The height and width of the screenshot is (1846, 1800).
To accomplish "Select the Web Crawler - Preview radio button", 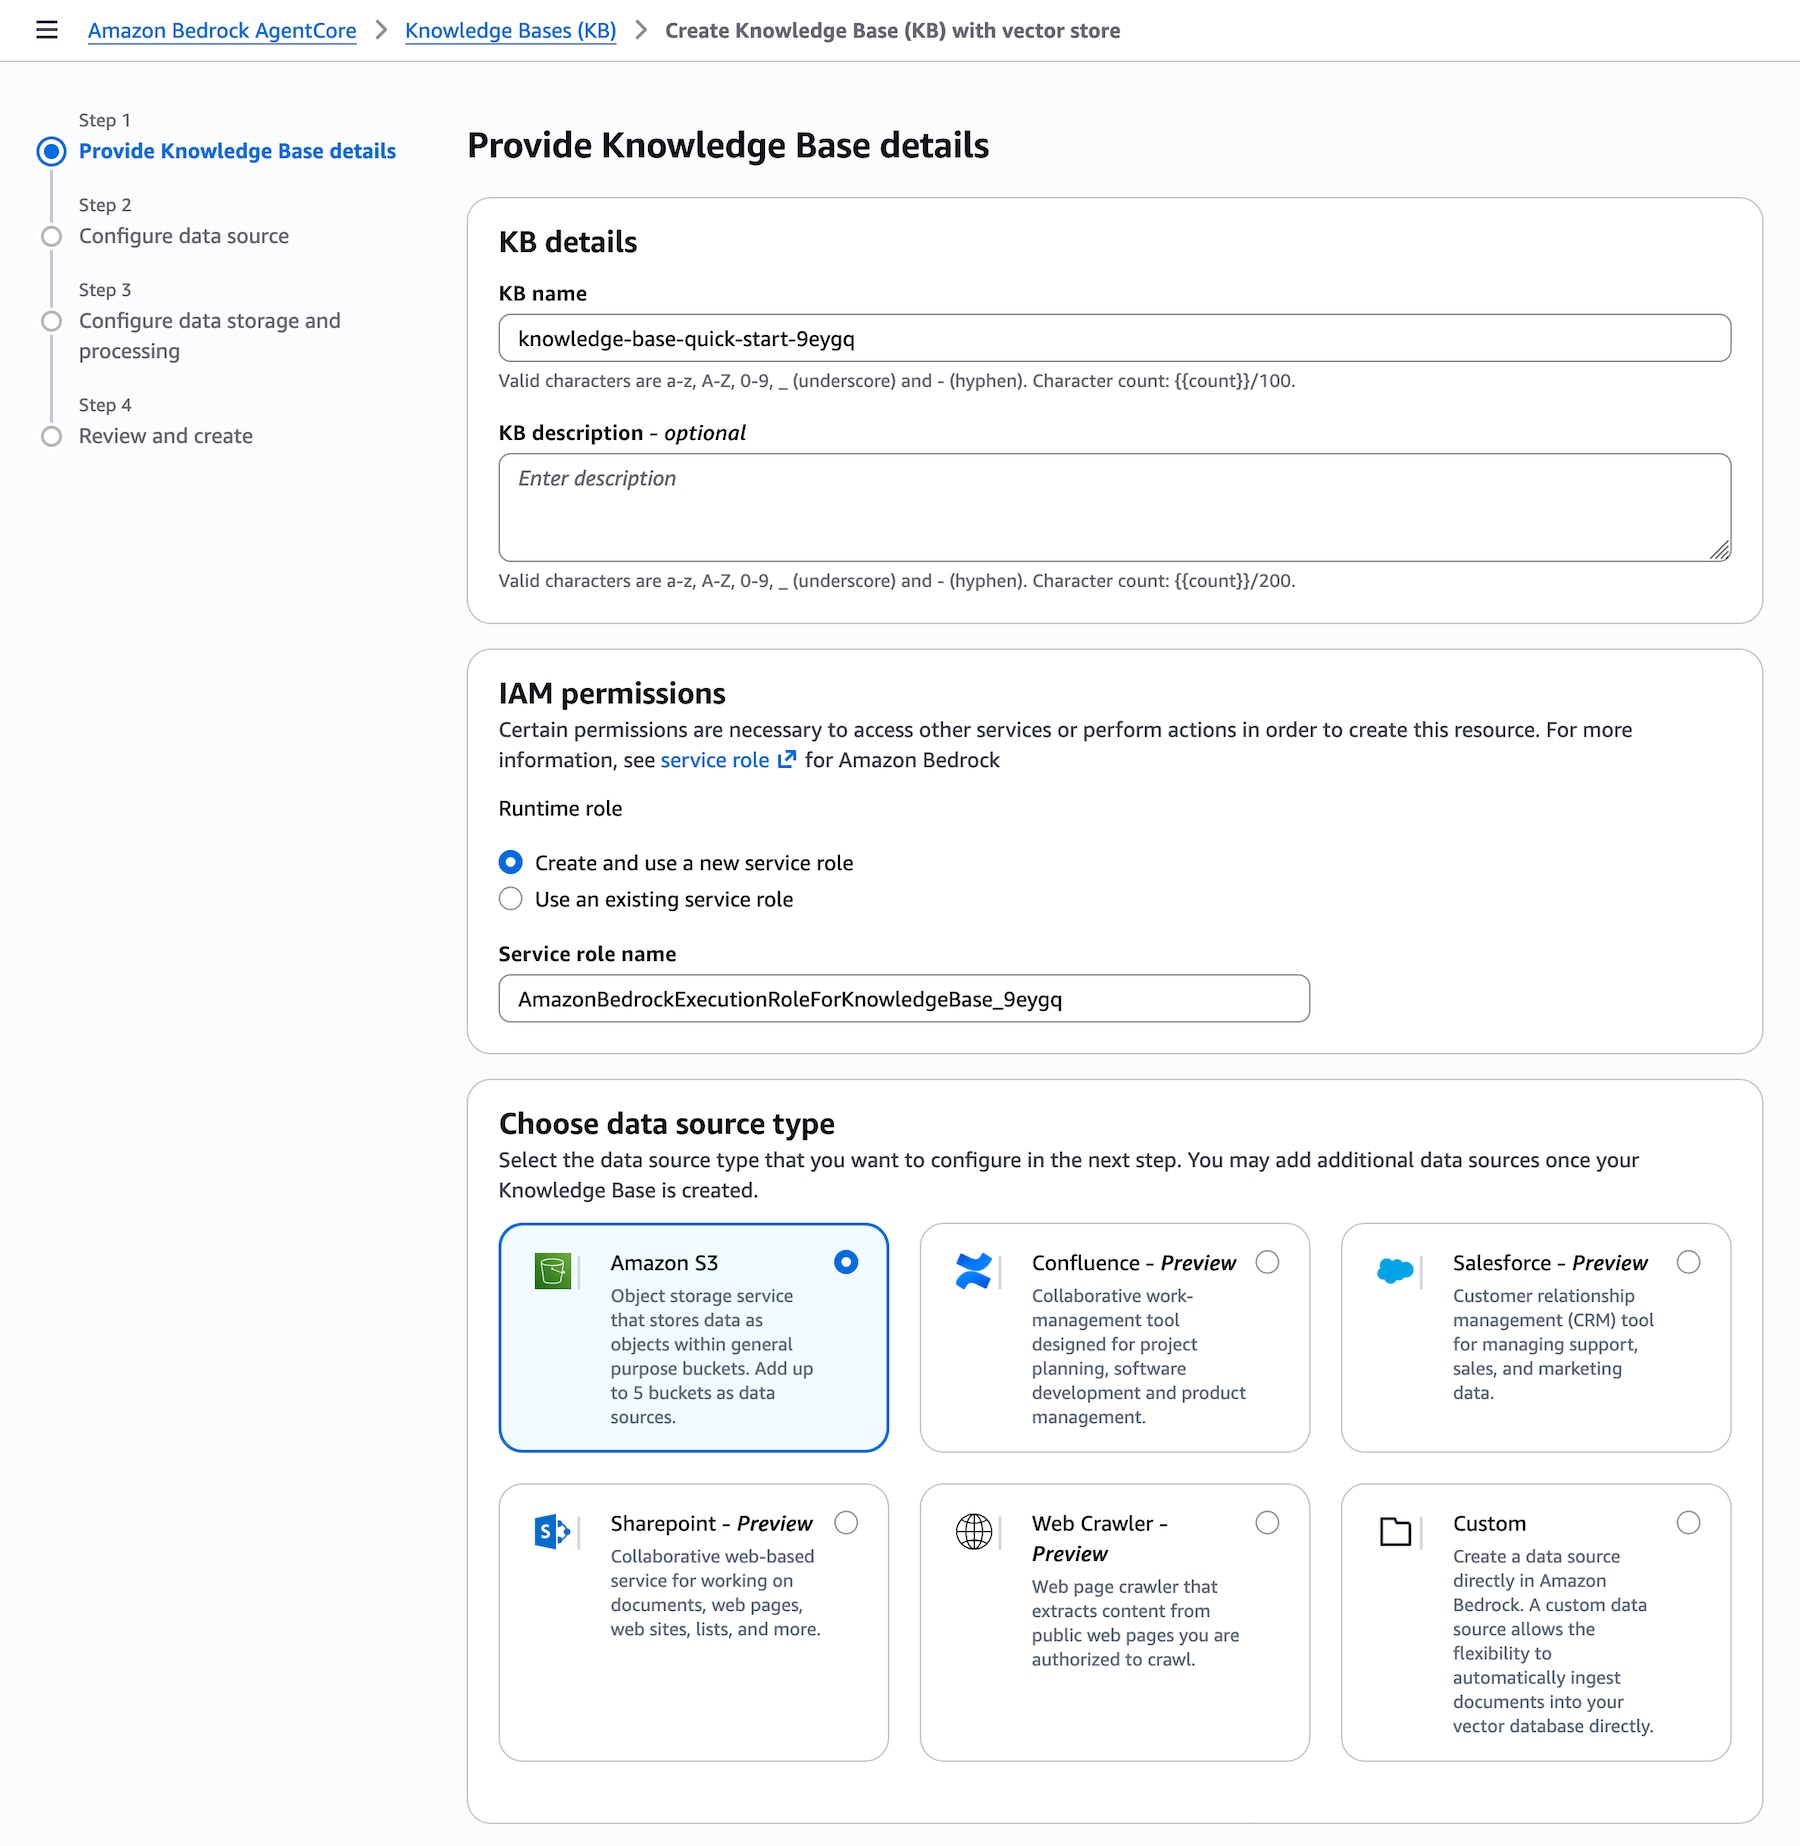I will (x=1267, y=1522).
